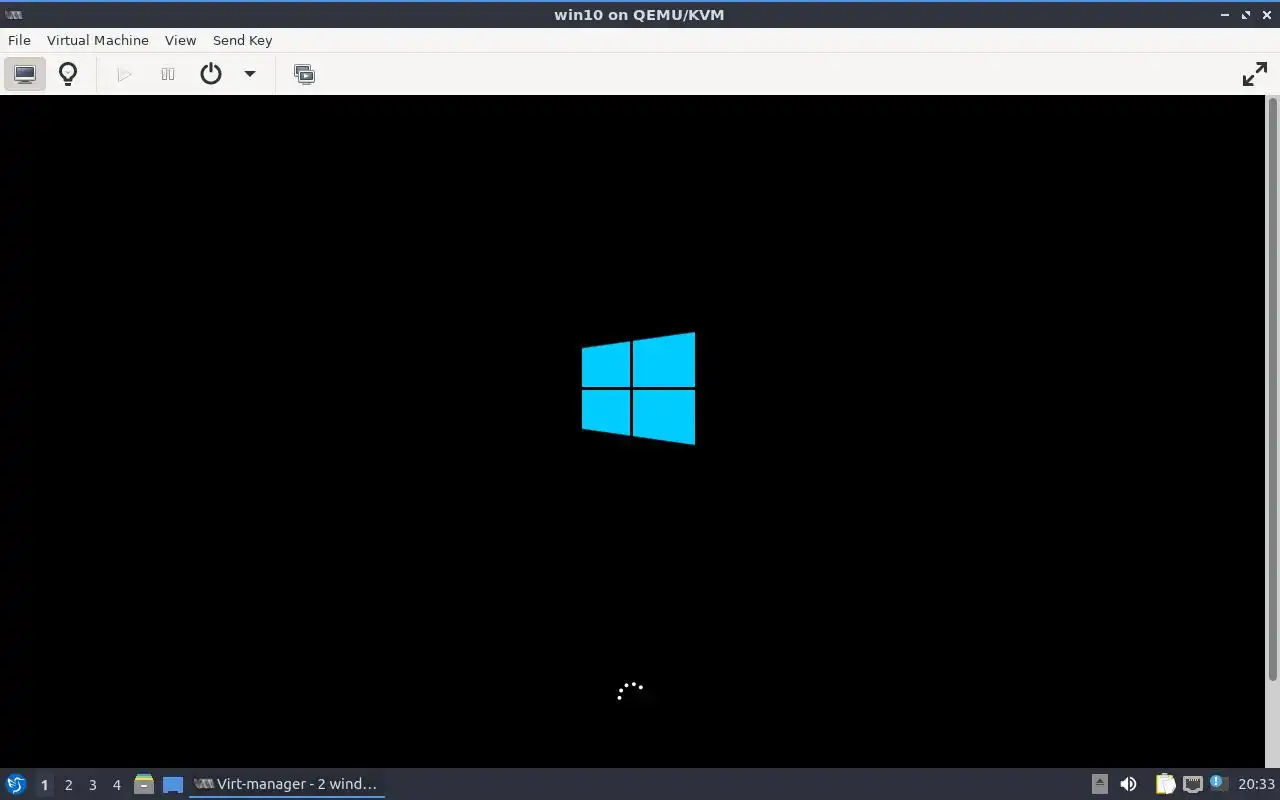
Task: Select the Virt-manager taskbar button
Action: 287,784
